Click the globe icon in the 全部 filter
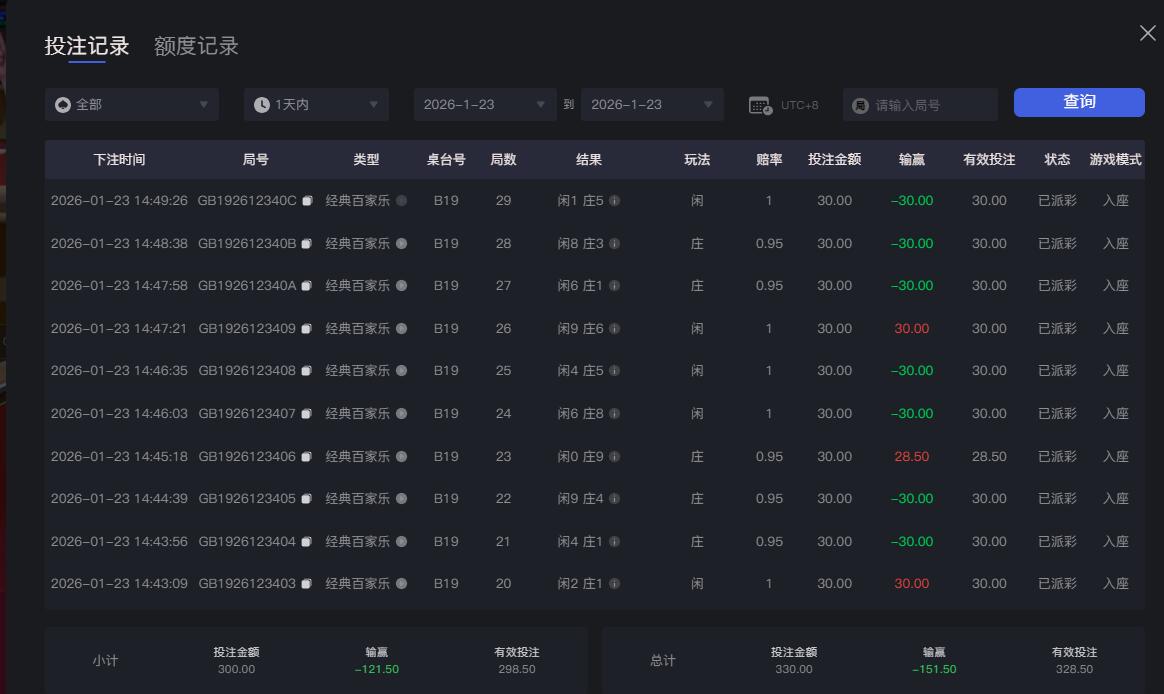Screen dimensions: 1164x694 click(x=62, y=104)
